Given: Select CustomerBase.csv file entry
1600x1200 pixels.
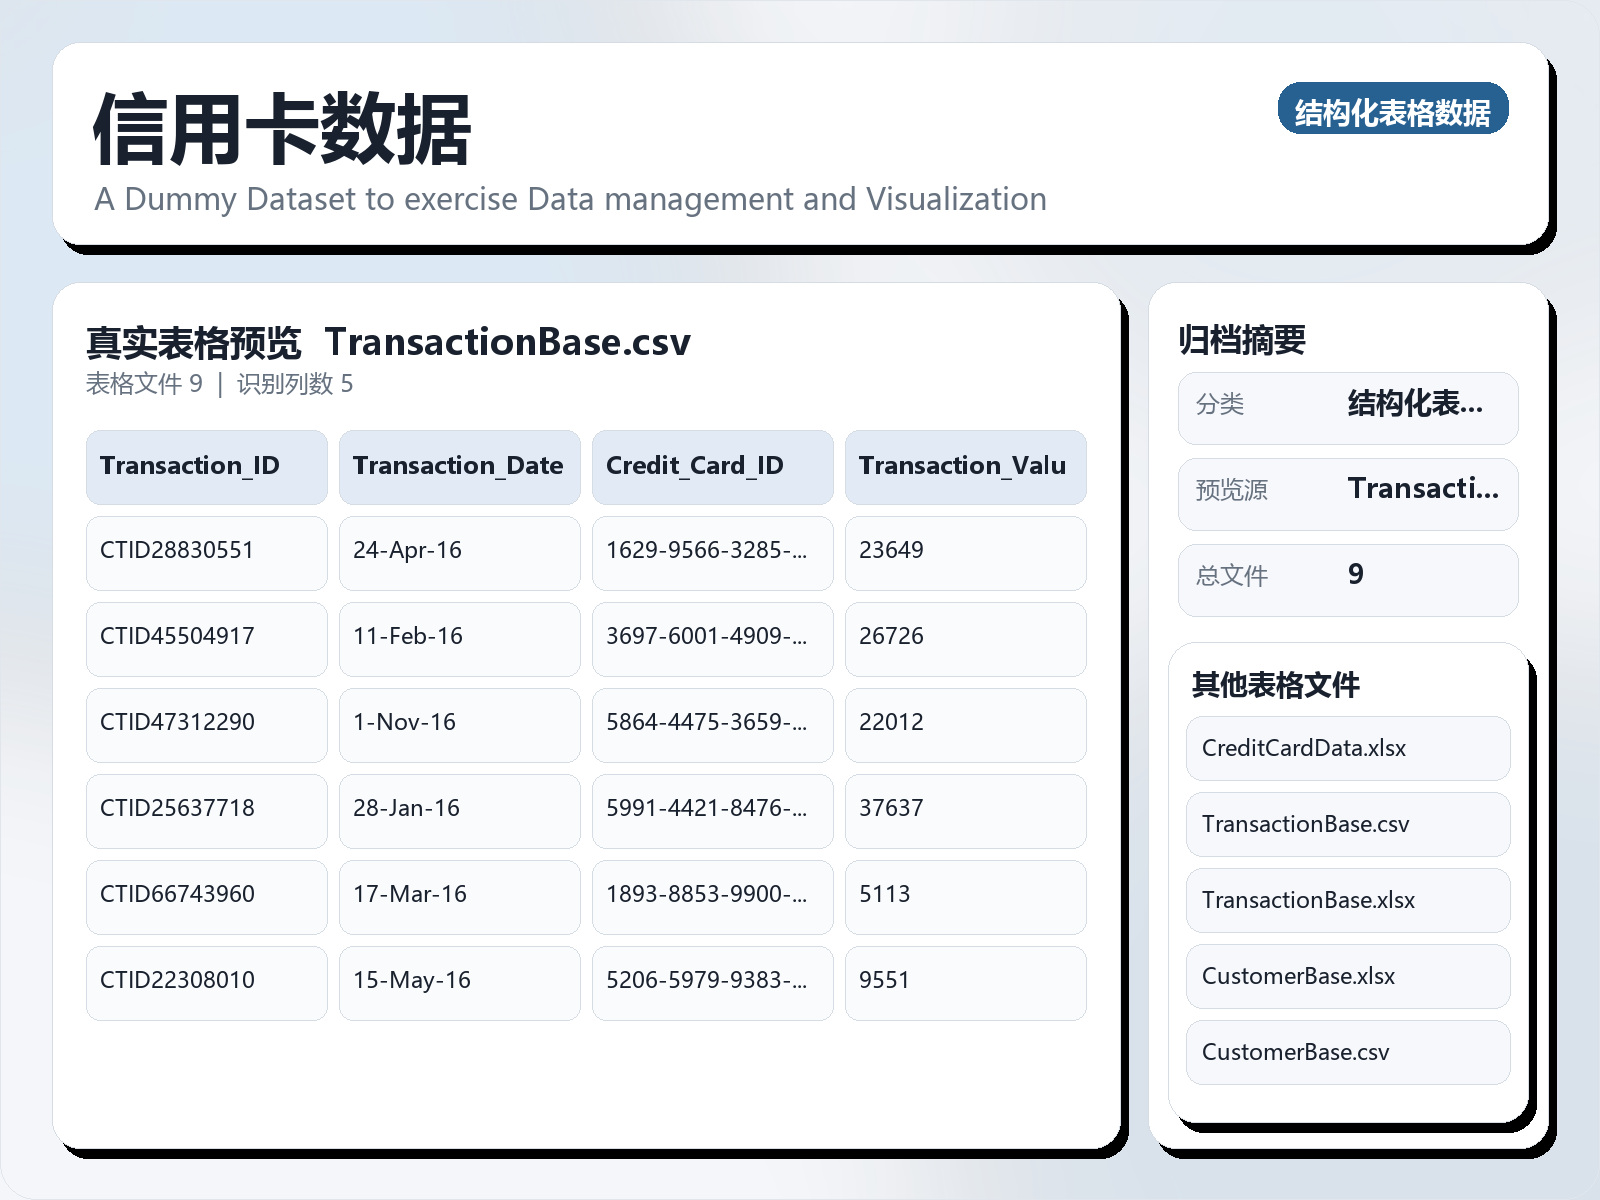Looking at the screenshot, I should pos(1347,1052).
